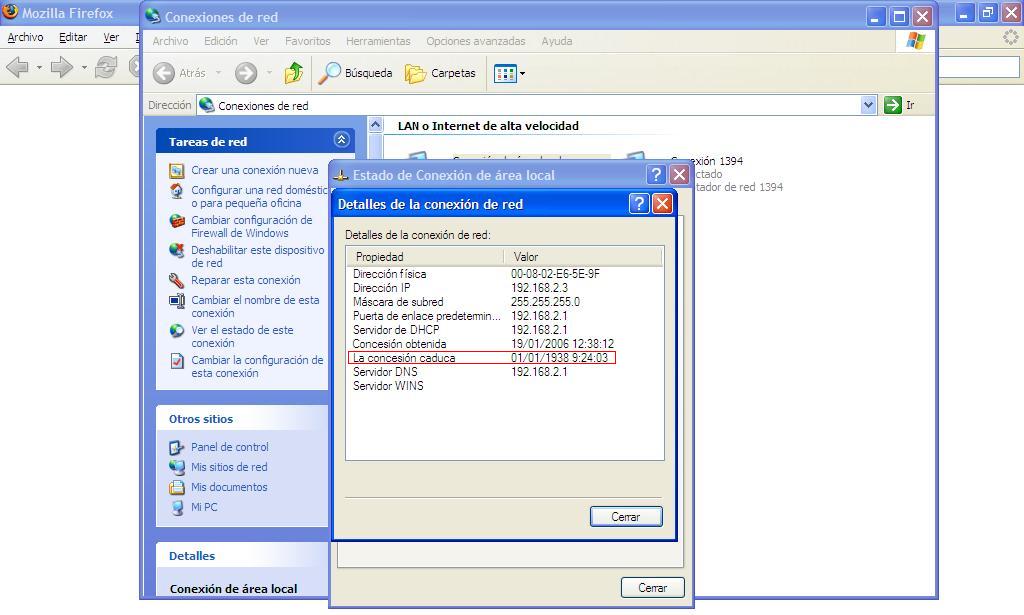Click Cambiar el nombre de esta conexión icon

coord(177,301)
